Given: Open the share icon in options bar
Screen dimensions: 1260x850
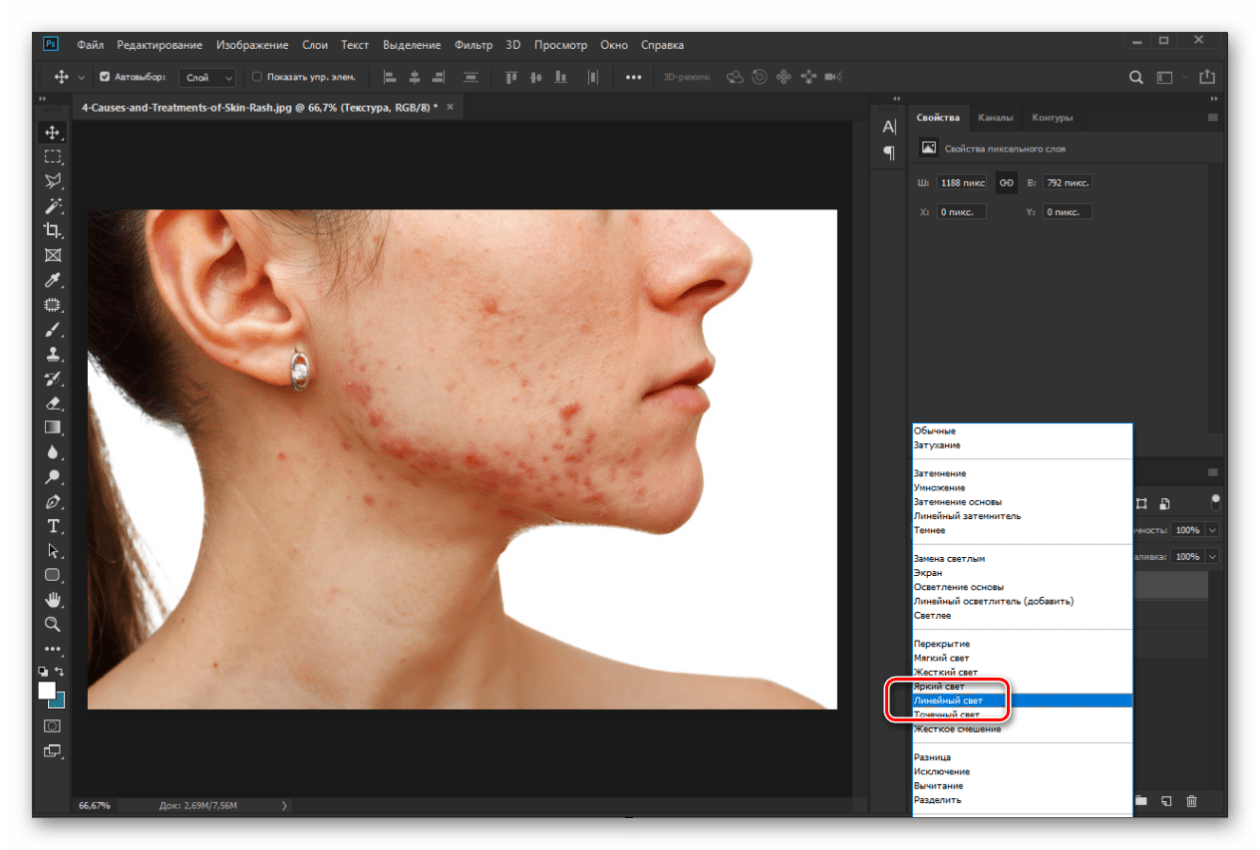Looking at the screenshot, I should click(x=1207, y=77).
